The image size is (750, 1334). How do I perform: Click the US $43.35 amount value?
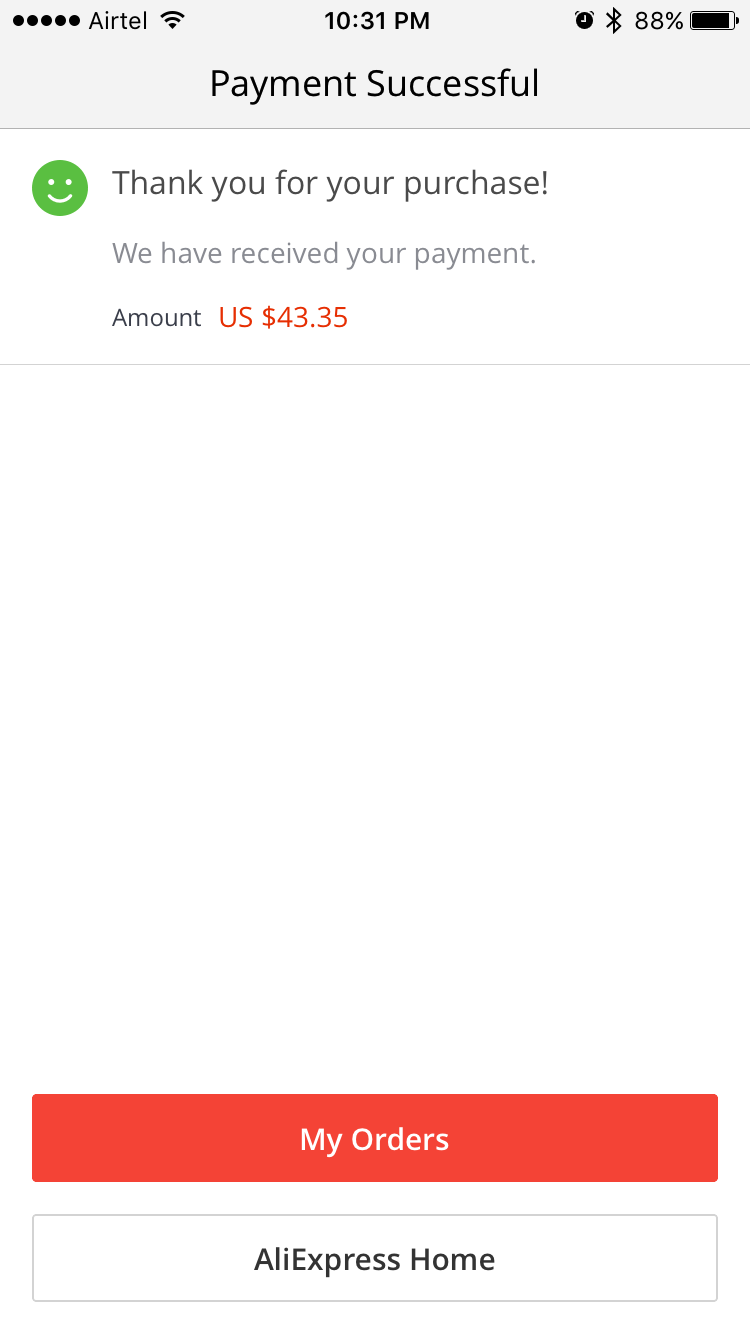[x=283, y=318]
